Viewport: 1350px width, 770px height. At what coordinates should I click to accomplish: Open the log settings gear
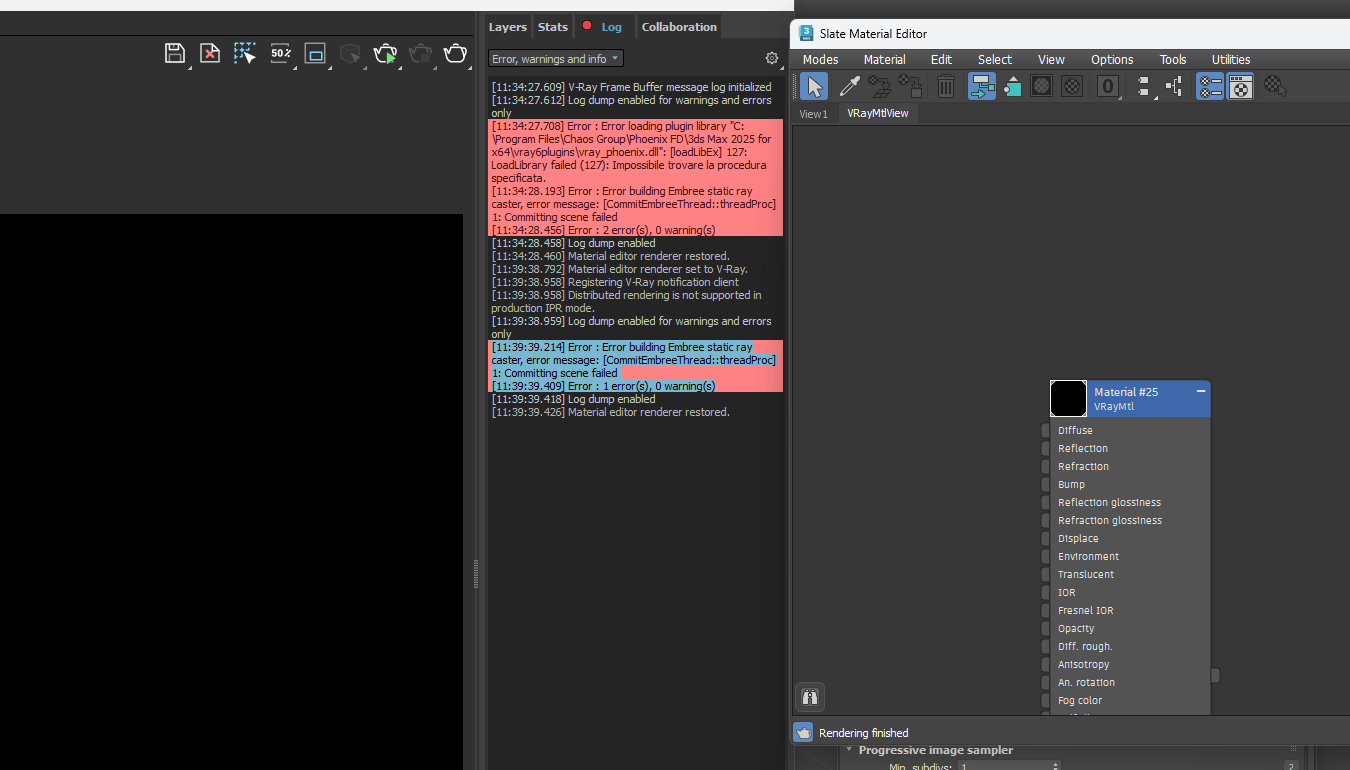[x=772, y=58]
